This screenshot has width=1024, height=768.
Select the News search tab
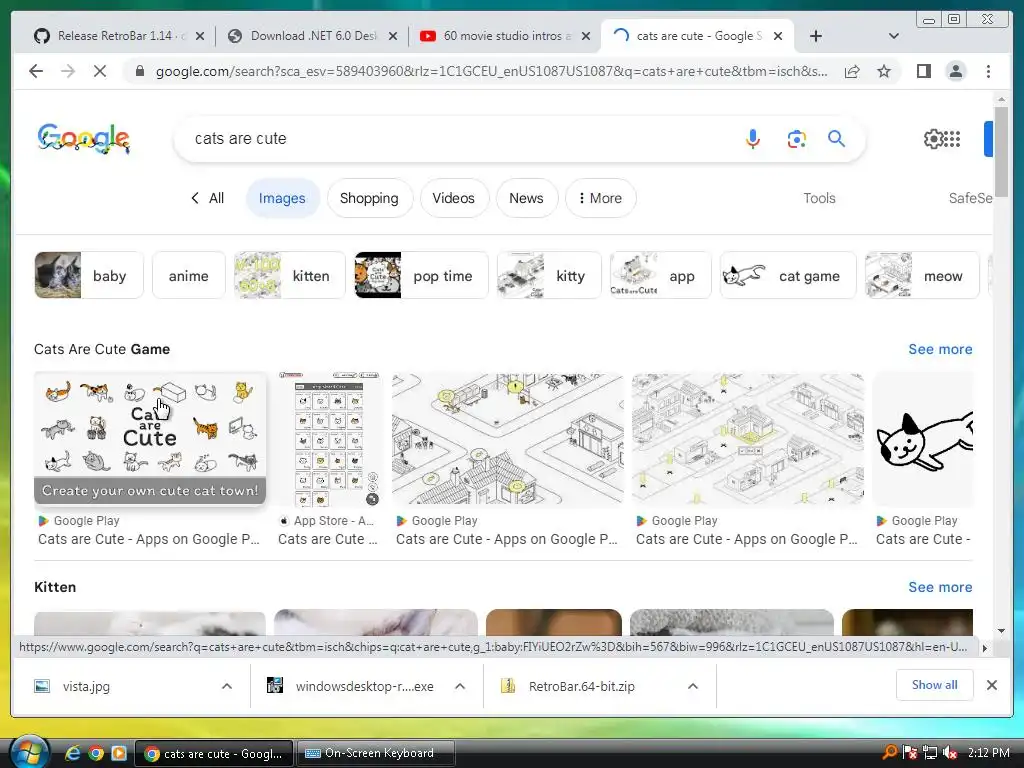pyautogui.click(x=526, y=198)
